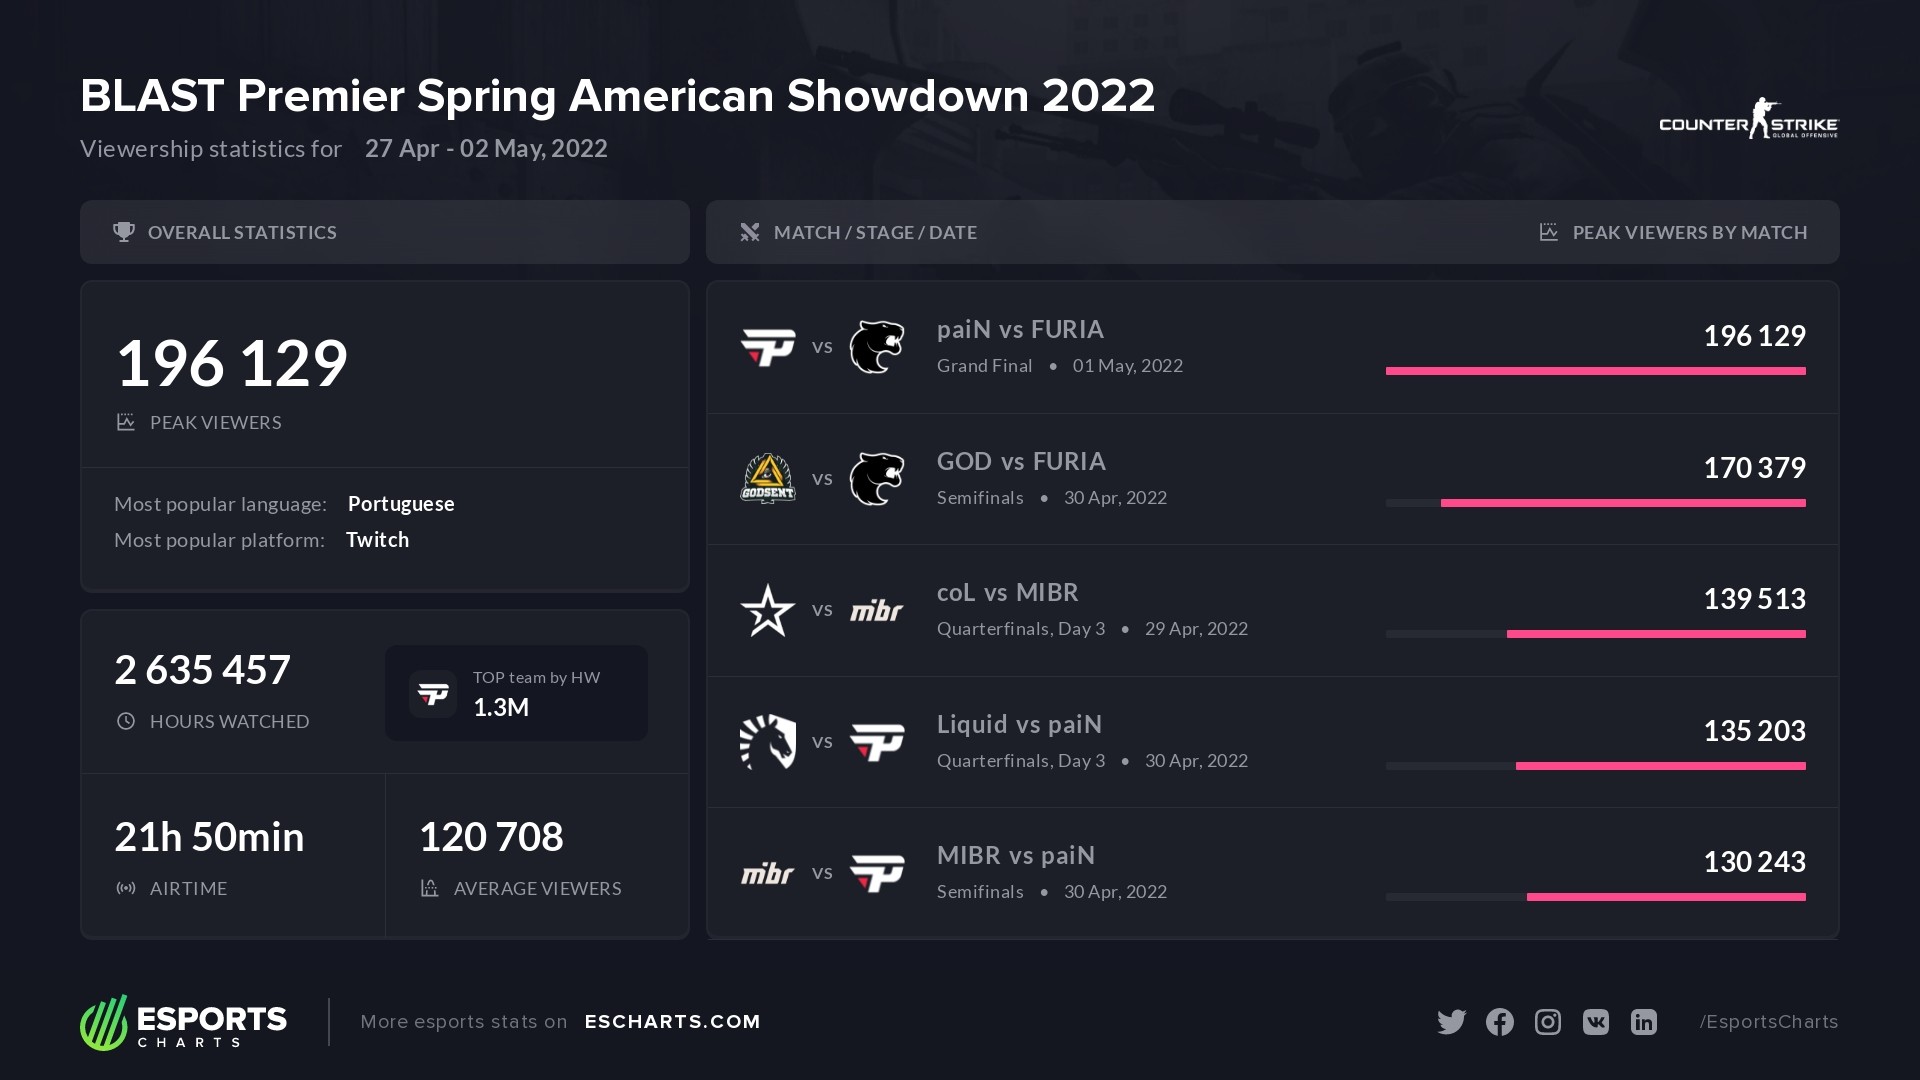The width and height of the screenshot is (1920, 1080).
Task: Select the Team Liquid horse logo
Action: coord(767,741)
